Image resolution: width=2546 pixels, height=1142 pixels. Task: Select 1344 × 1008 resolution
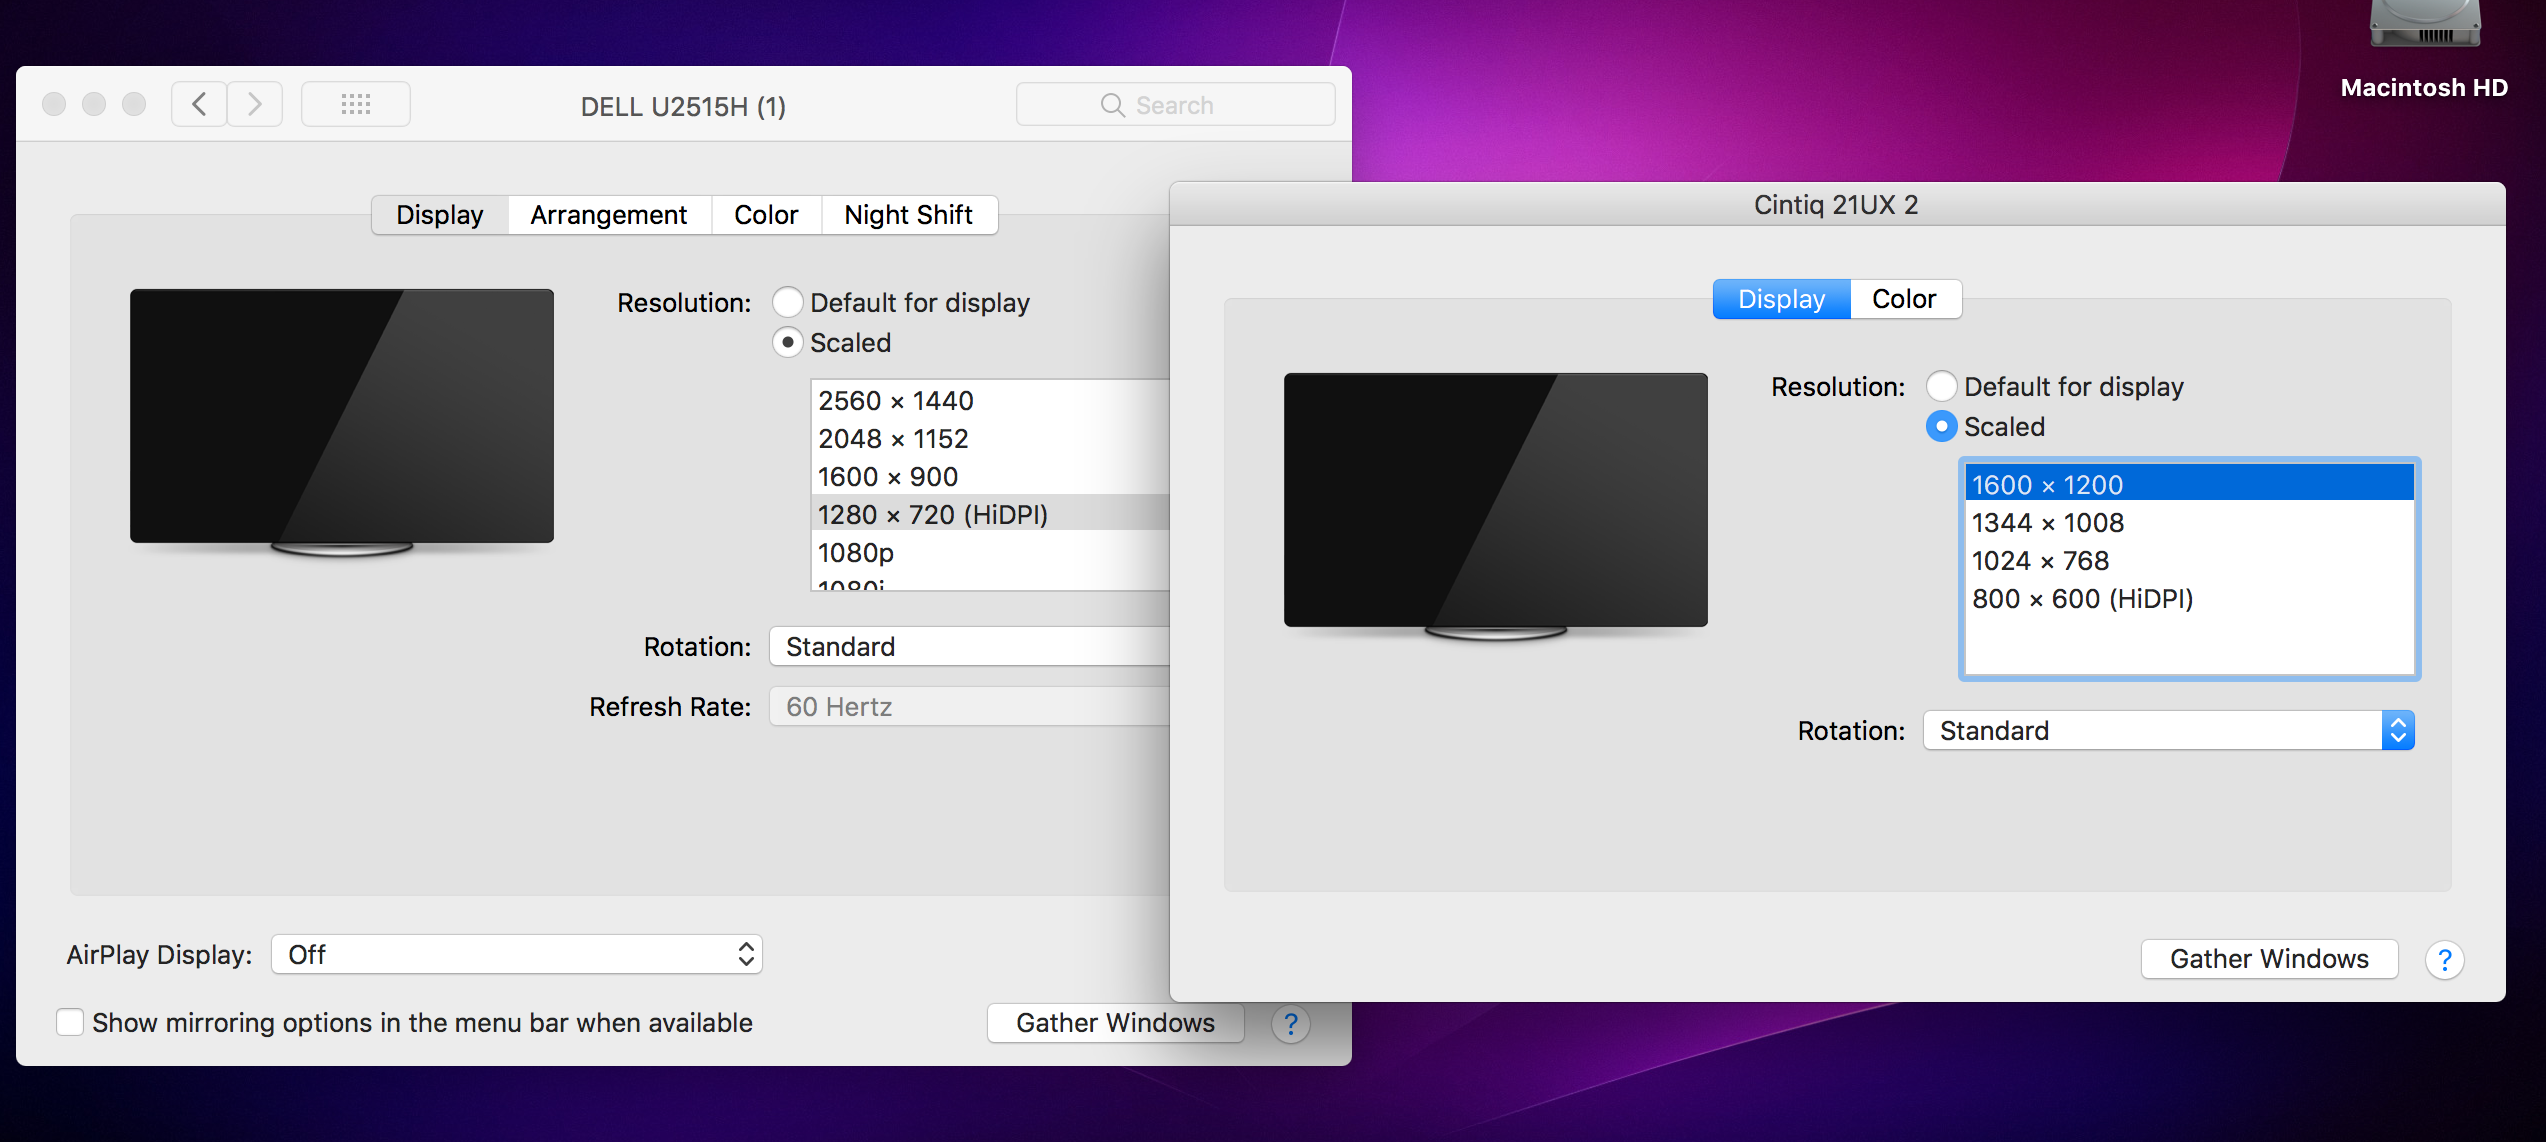pos(2189,522)
